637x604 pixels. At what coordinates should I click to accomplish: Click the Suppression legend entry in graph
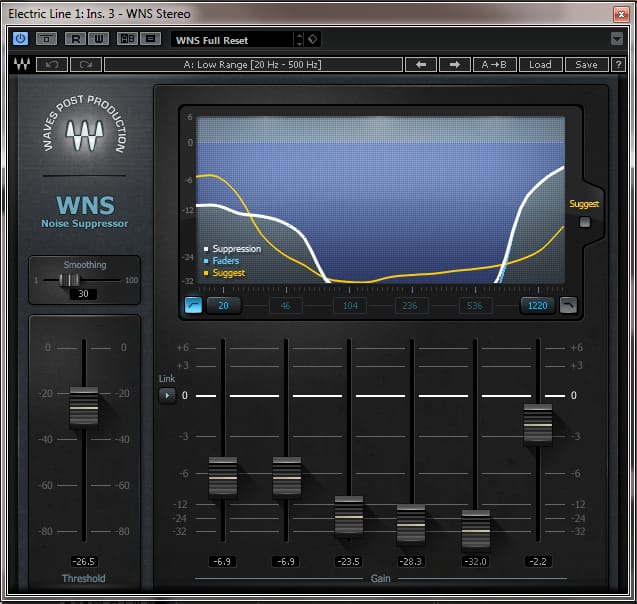coord(232,249)
